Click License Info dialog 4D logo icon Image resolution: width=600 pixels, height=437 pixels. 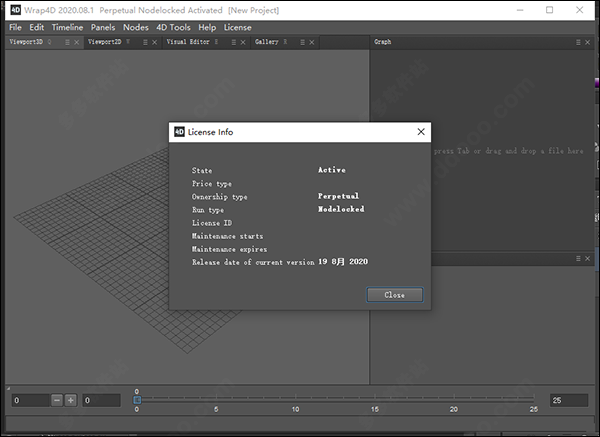click(179, 132)
